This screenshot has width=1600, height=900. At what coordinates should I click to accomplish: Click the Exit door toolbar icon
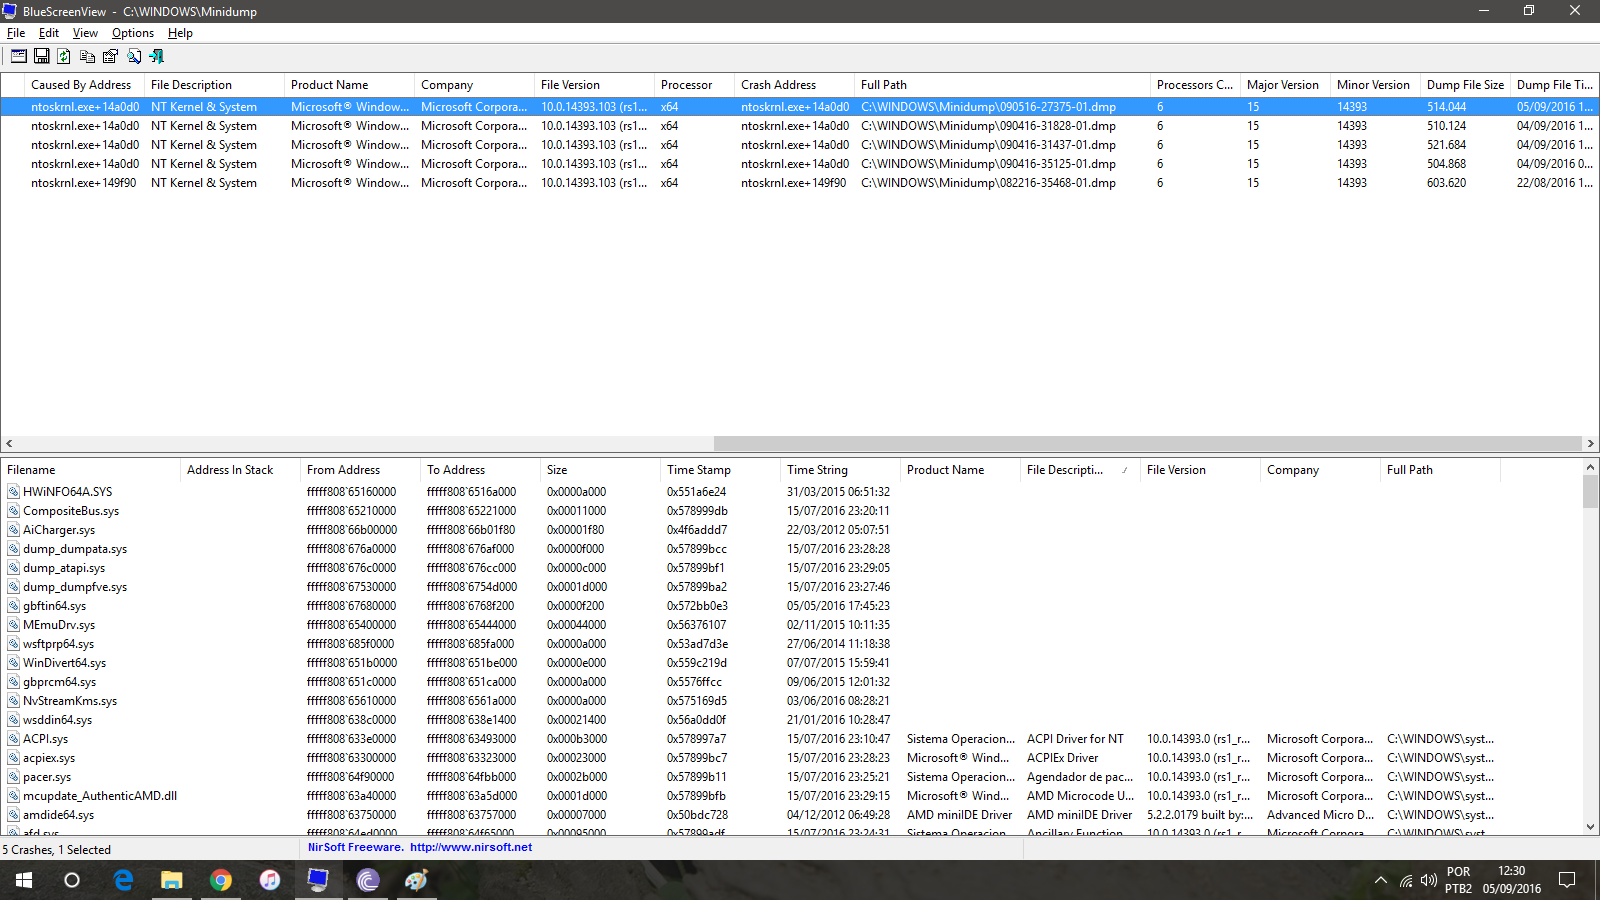(156, 56)
